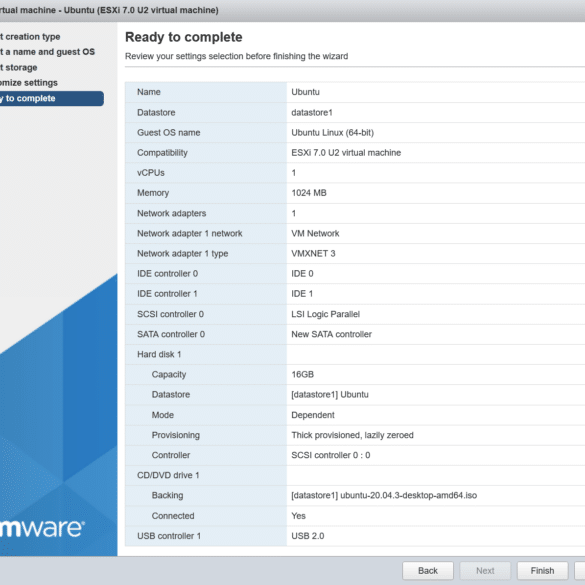
Task: Click the Compatibility row label
Action: tap(162, 153)
